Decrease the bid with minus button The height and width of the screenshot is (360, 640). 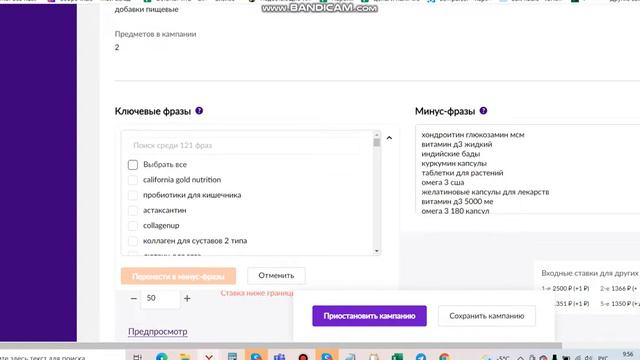133,298
